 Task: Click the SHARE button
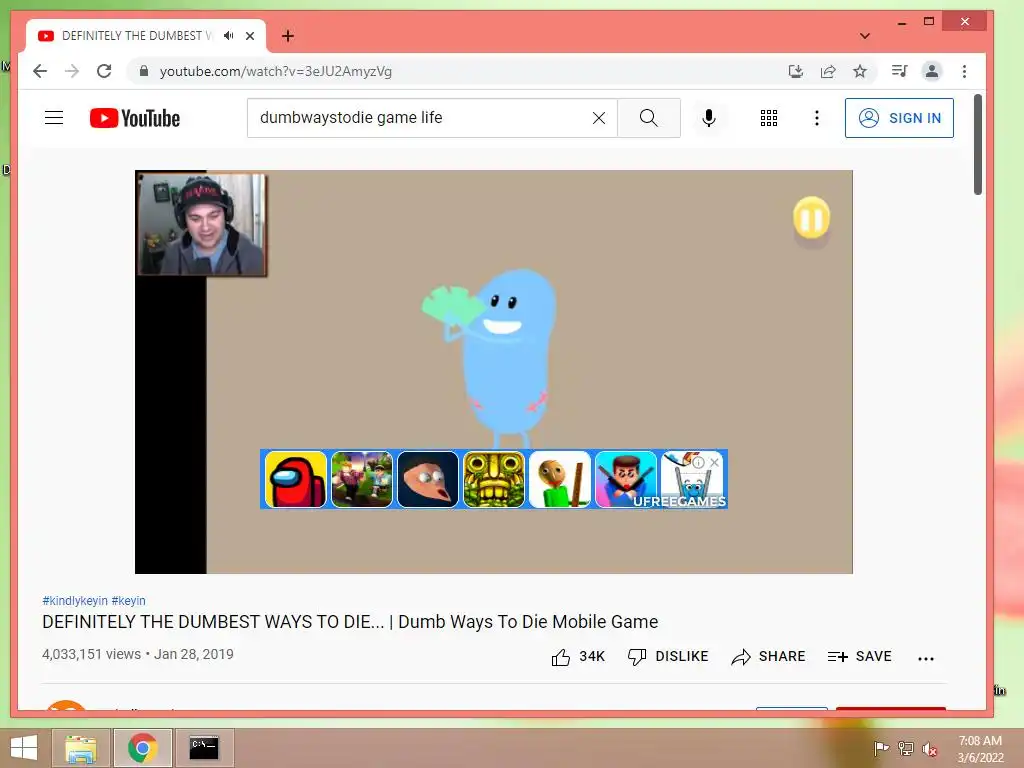[x=769, y=656]
